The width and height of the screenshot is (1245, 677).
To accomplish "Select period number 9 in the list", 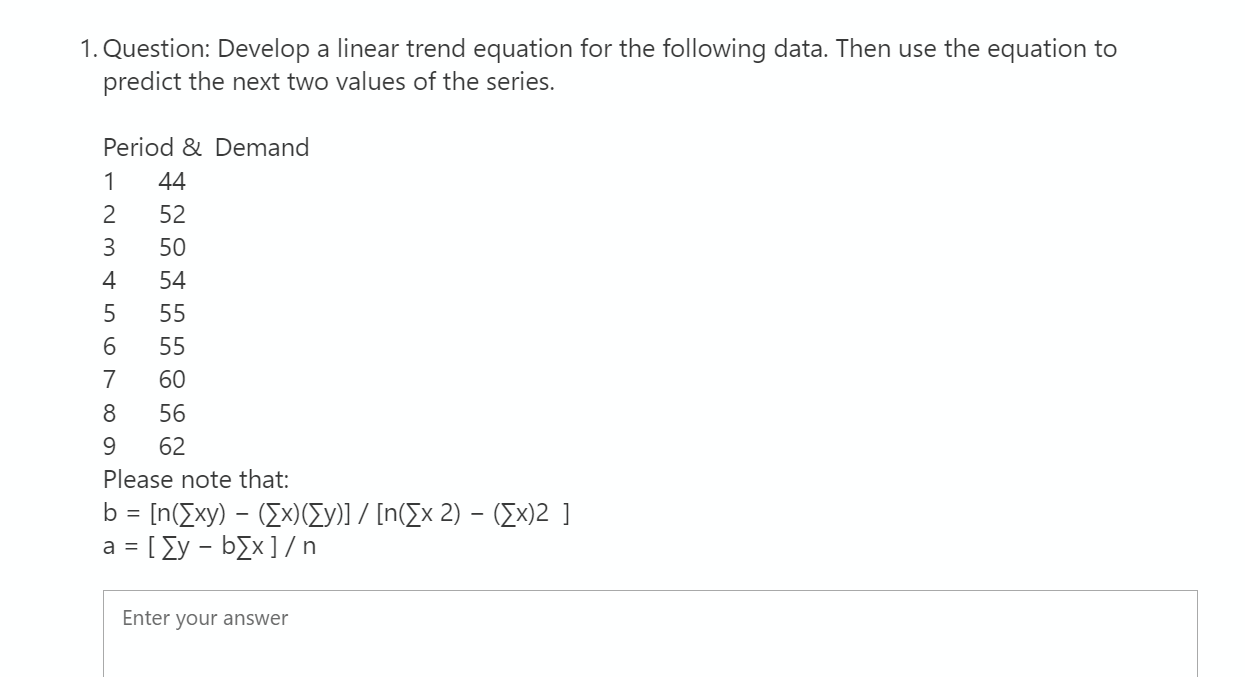I will click(108, 445).
